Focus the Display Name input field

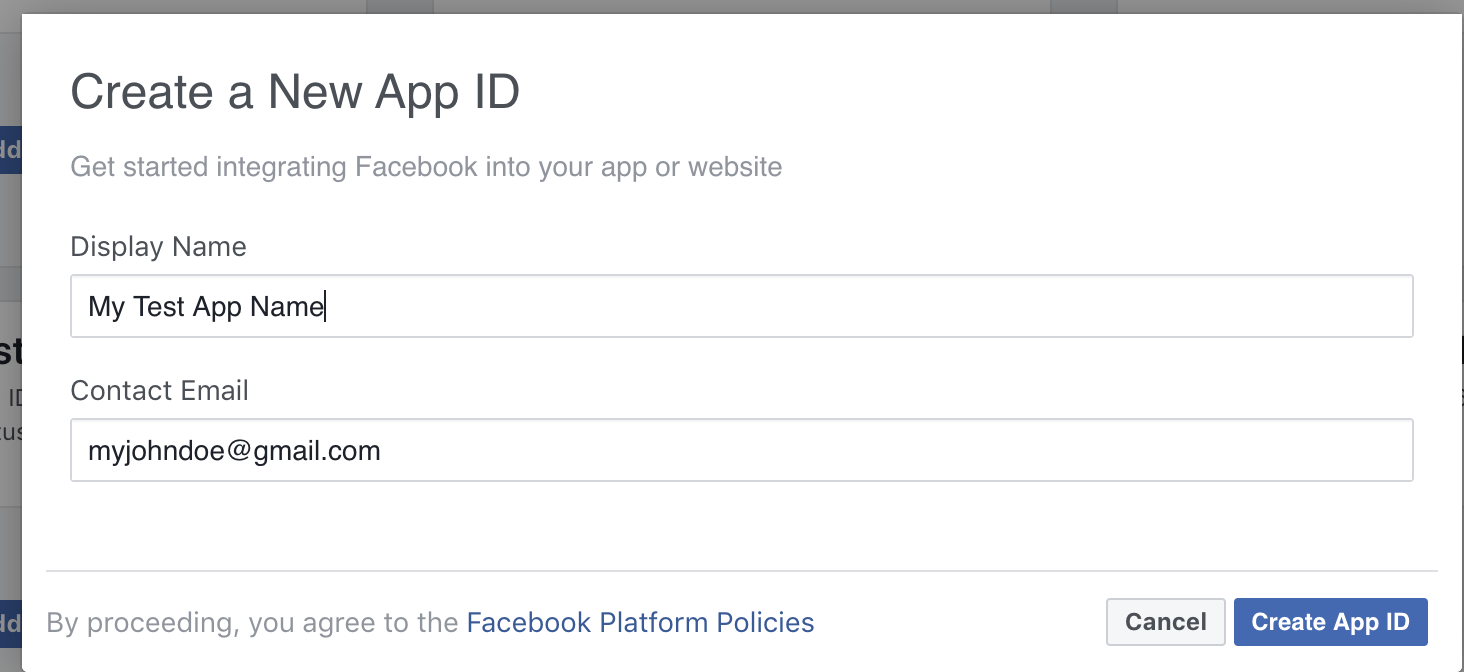click(741, 306)
